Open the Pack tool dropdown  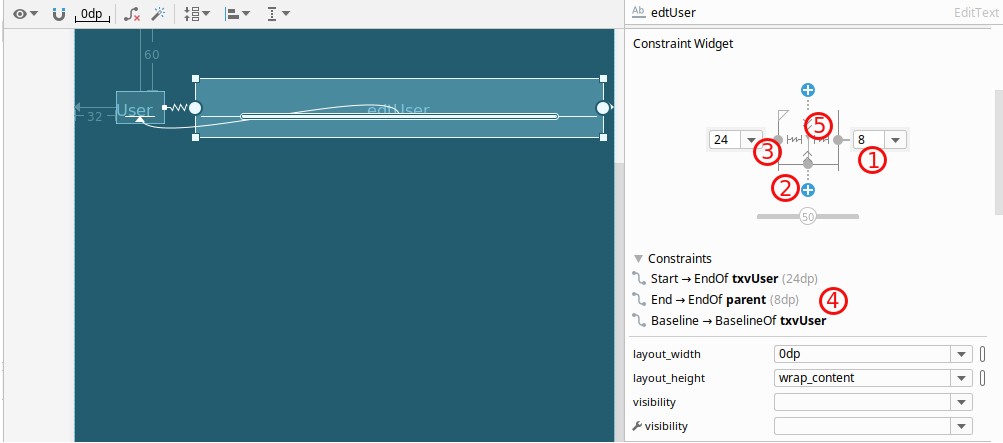197,13
